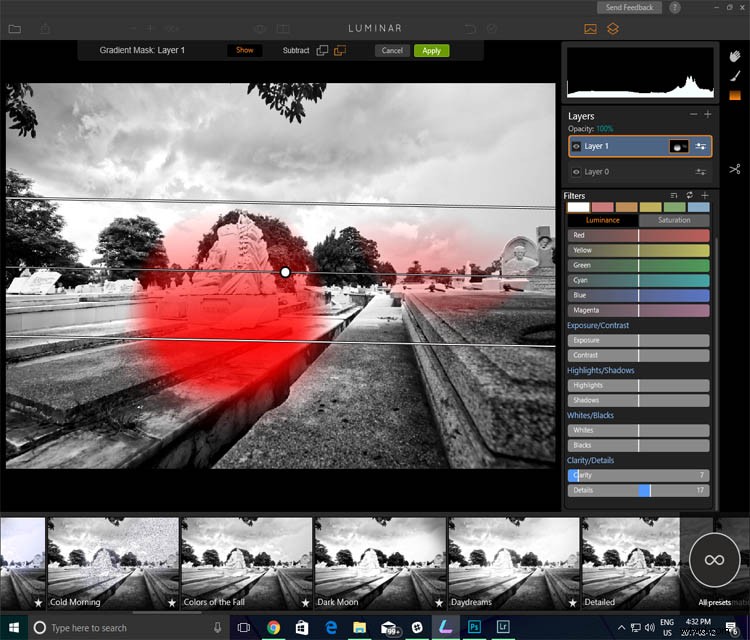Open the history clock icon
The height and width of the screenshot is (640, 750).
492,29
